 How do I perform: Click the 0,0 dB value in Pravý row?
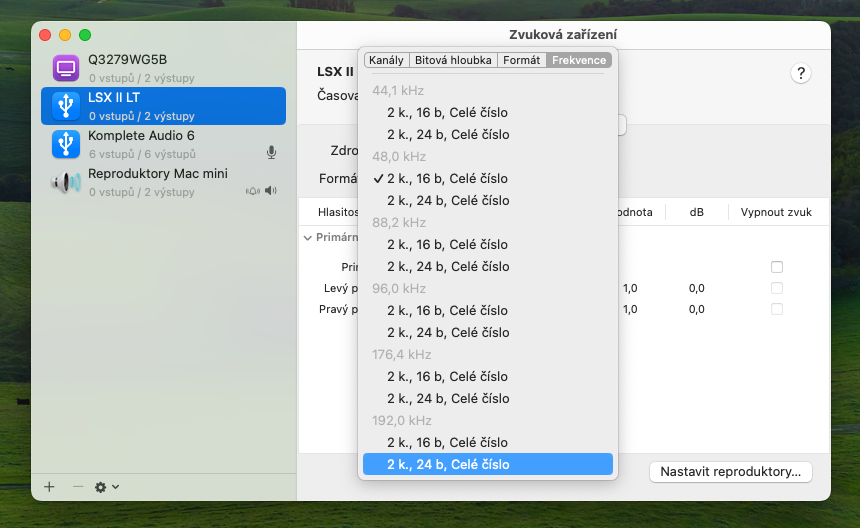(697, 309)
